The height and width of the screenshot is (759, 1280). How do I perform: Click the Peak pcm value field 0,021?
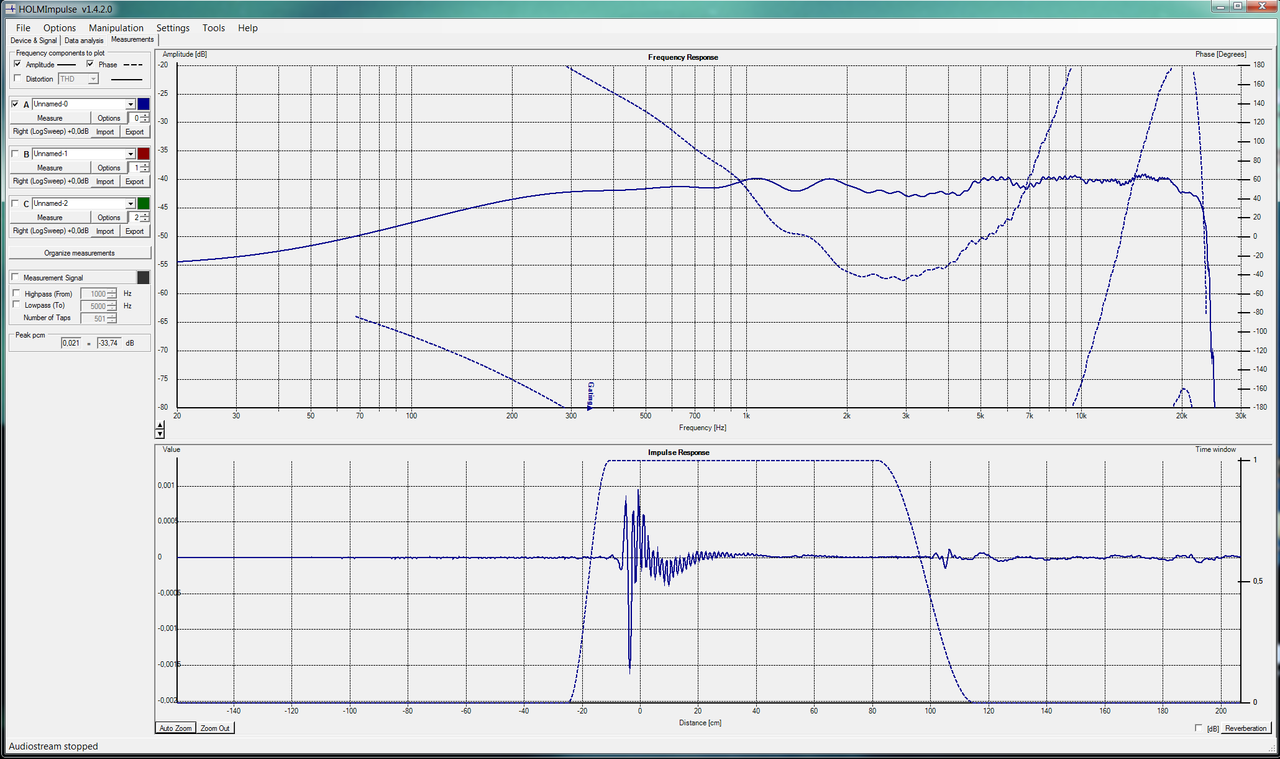(70, 343)
